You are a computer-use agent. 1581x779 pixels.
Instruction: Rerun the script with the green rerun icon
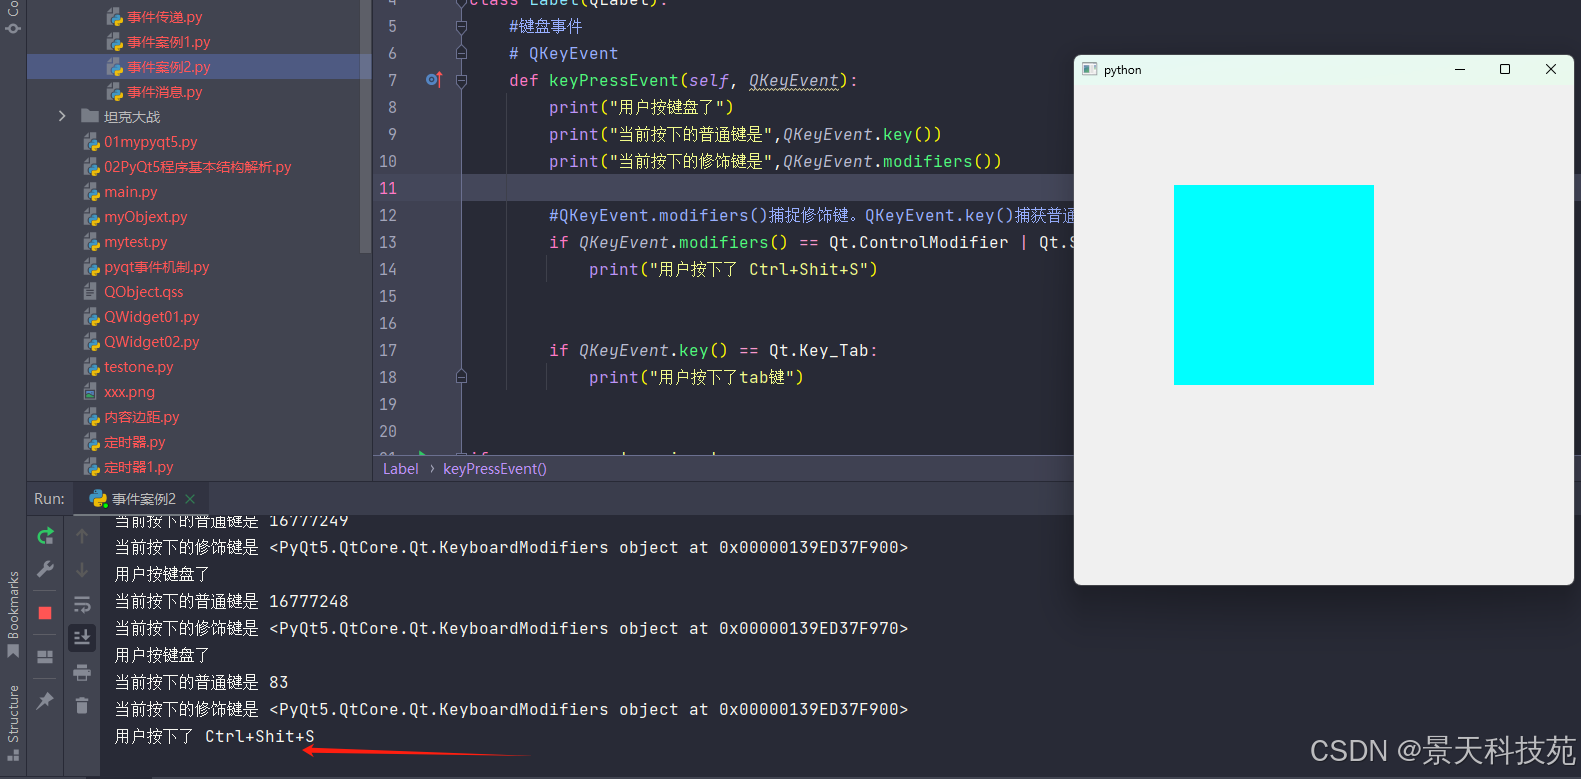coord(45,536)
